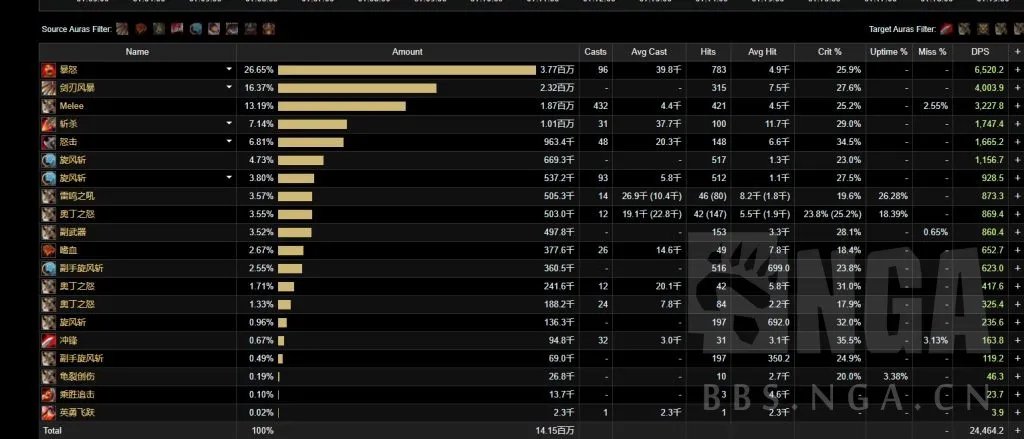This screenshot has width=1024, height=439.
Task: Expand the 怒击 row dropdown arrow
Action: (229, 142)
